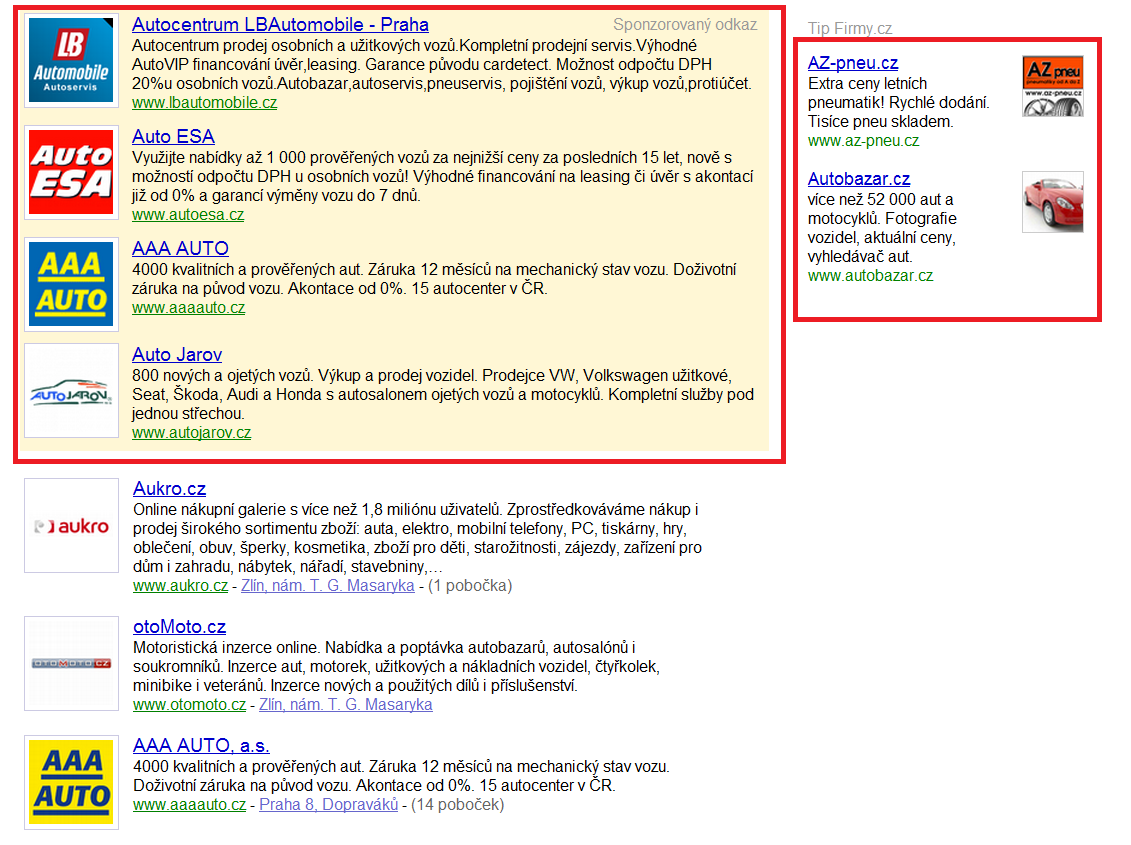Image resolution: width=1131 pixels, height=845 pixels.
Task: Click the LB Automobile Autoservis logo
Action: point(71,61)
